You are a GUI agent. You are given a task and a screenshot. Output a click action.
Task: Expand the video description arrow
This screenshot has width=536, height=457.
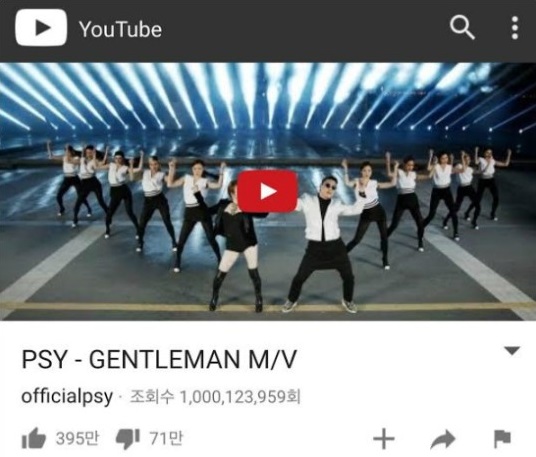tap(512, 351)
